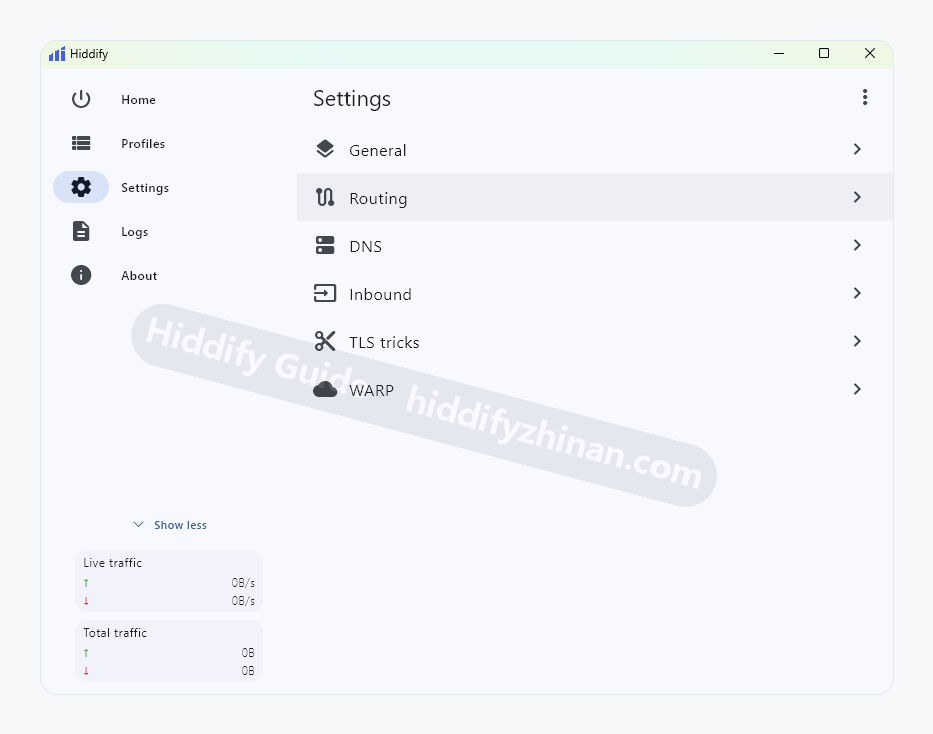The width and height of the screenshot is (933, 734).
Task: Select Settings label in sidebar
Action: (145, 188)
